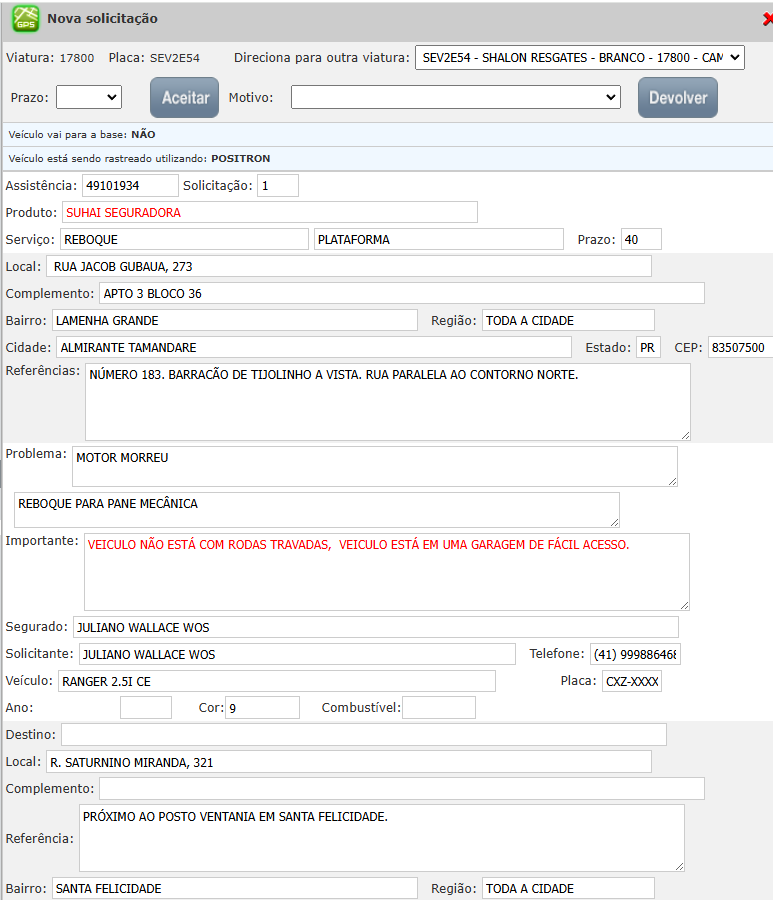
Task: Close the Nova solicitação window with red X
Action: [x=766, y=19]
